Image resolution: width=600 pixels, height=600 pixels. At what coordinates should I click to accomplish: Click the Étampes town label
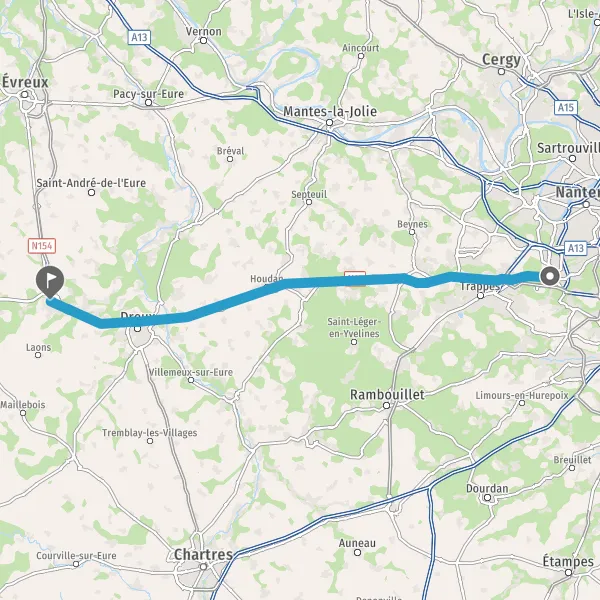click(x=568, y=561)
